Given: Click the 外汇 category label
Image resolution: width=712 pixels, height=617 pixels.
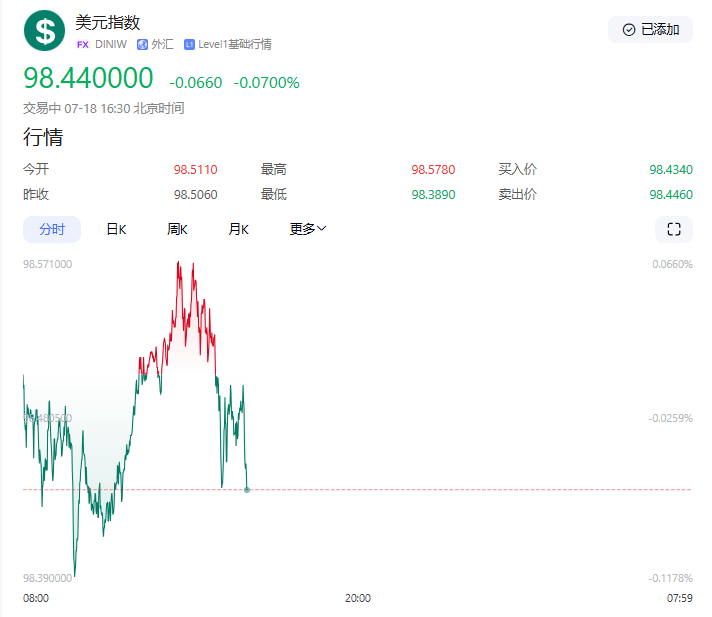Looking at the screenshot, I should click(162, 44).
